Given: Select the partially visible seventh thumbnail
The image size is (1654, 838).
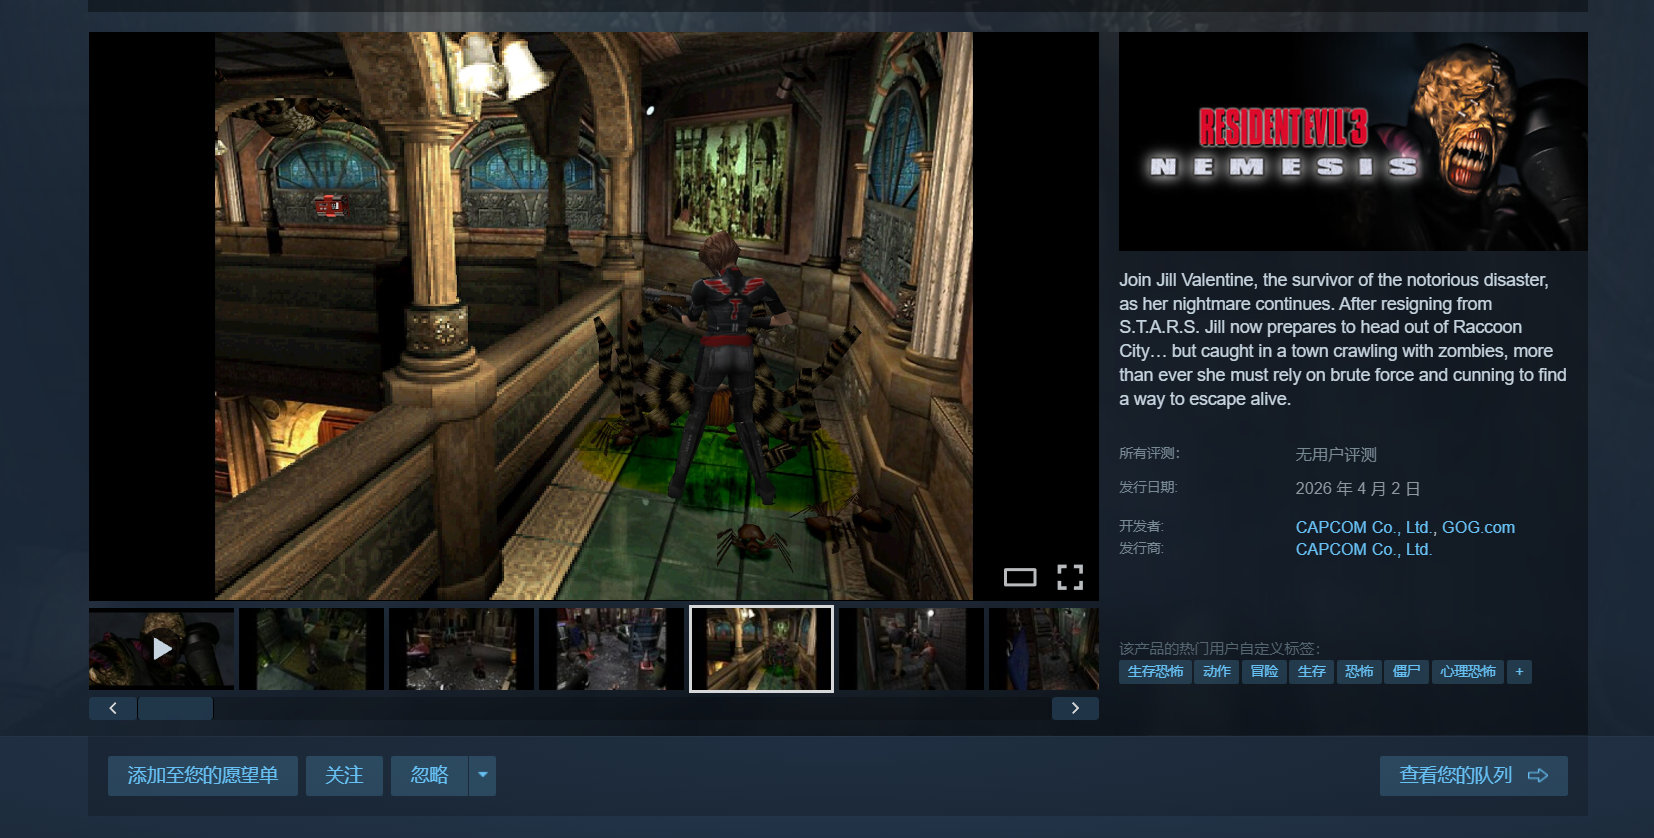Looking at the screenshot, I should [x=1044, y=648].
